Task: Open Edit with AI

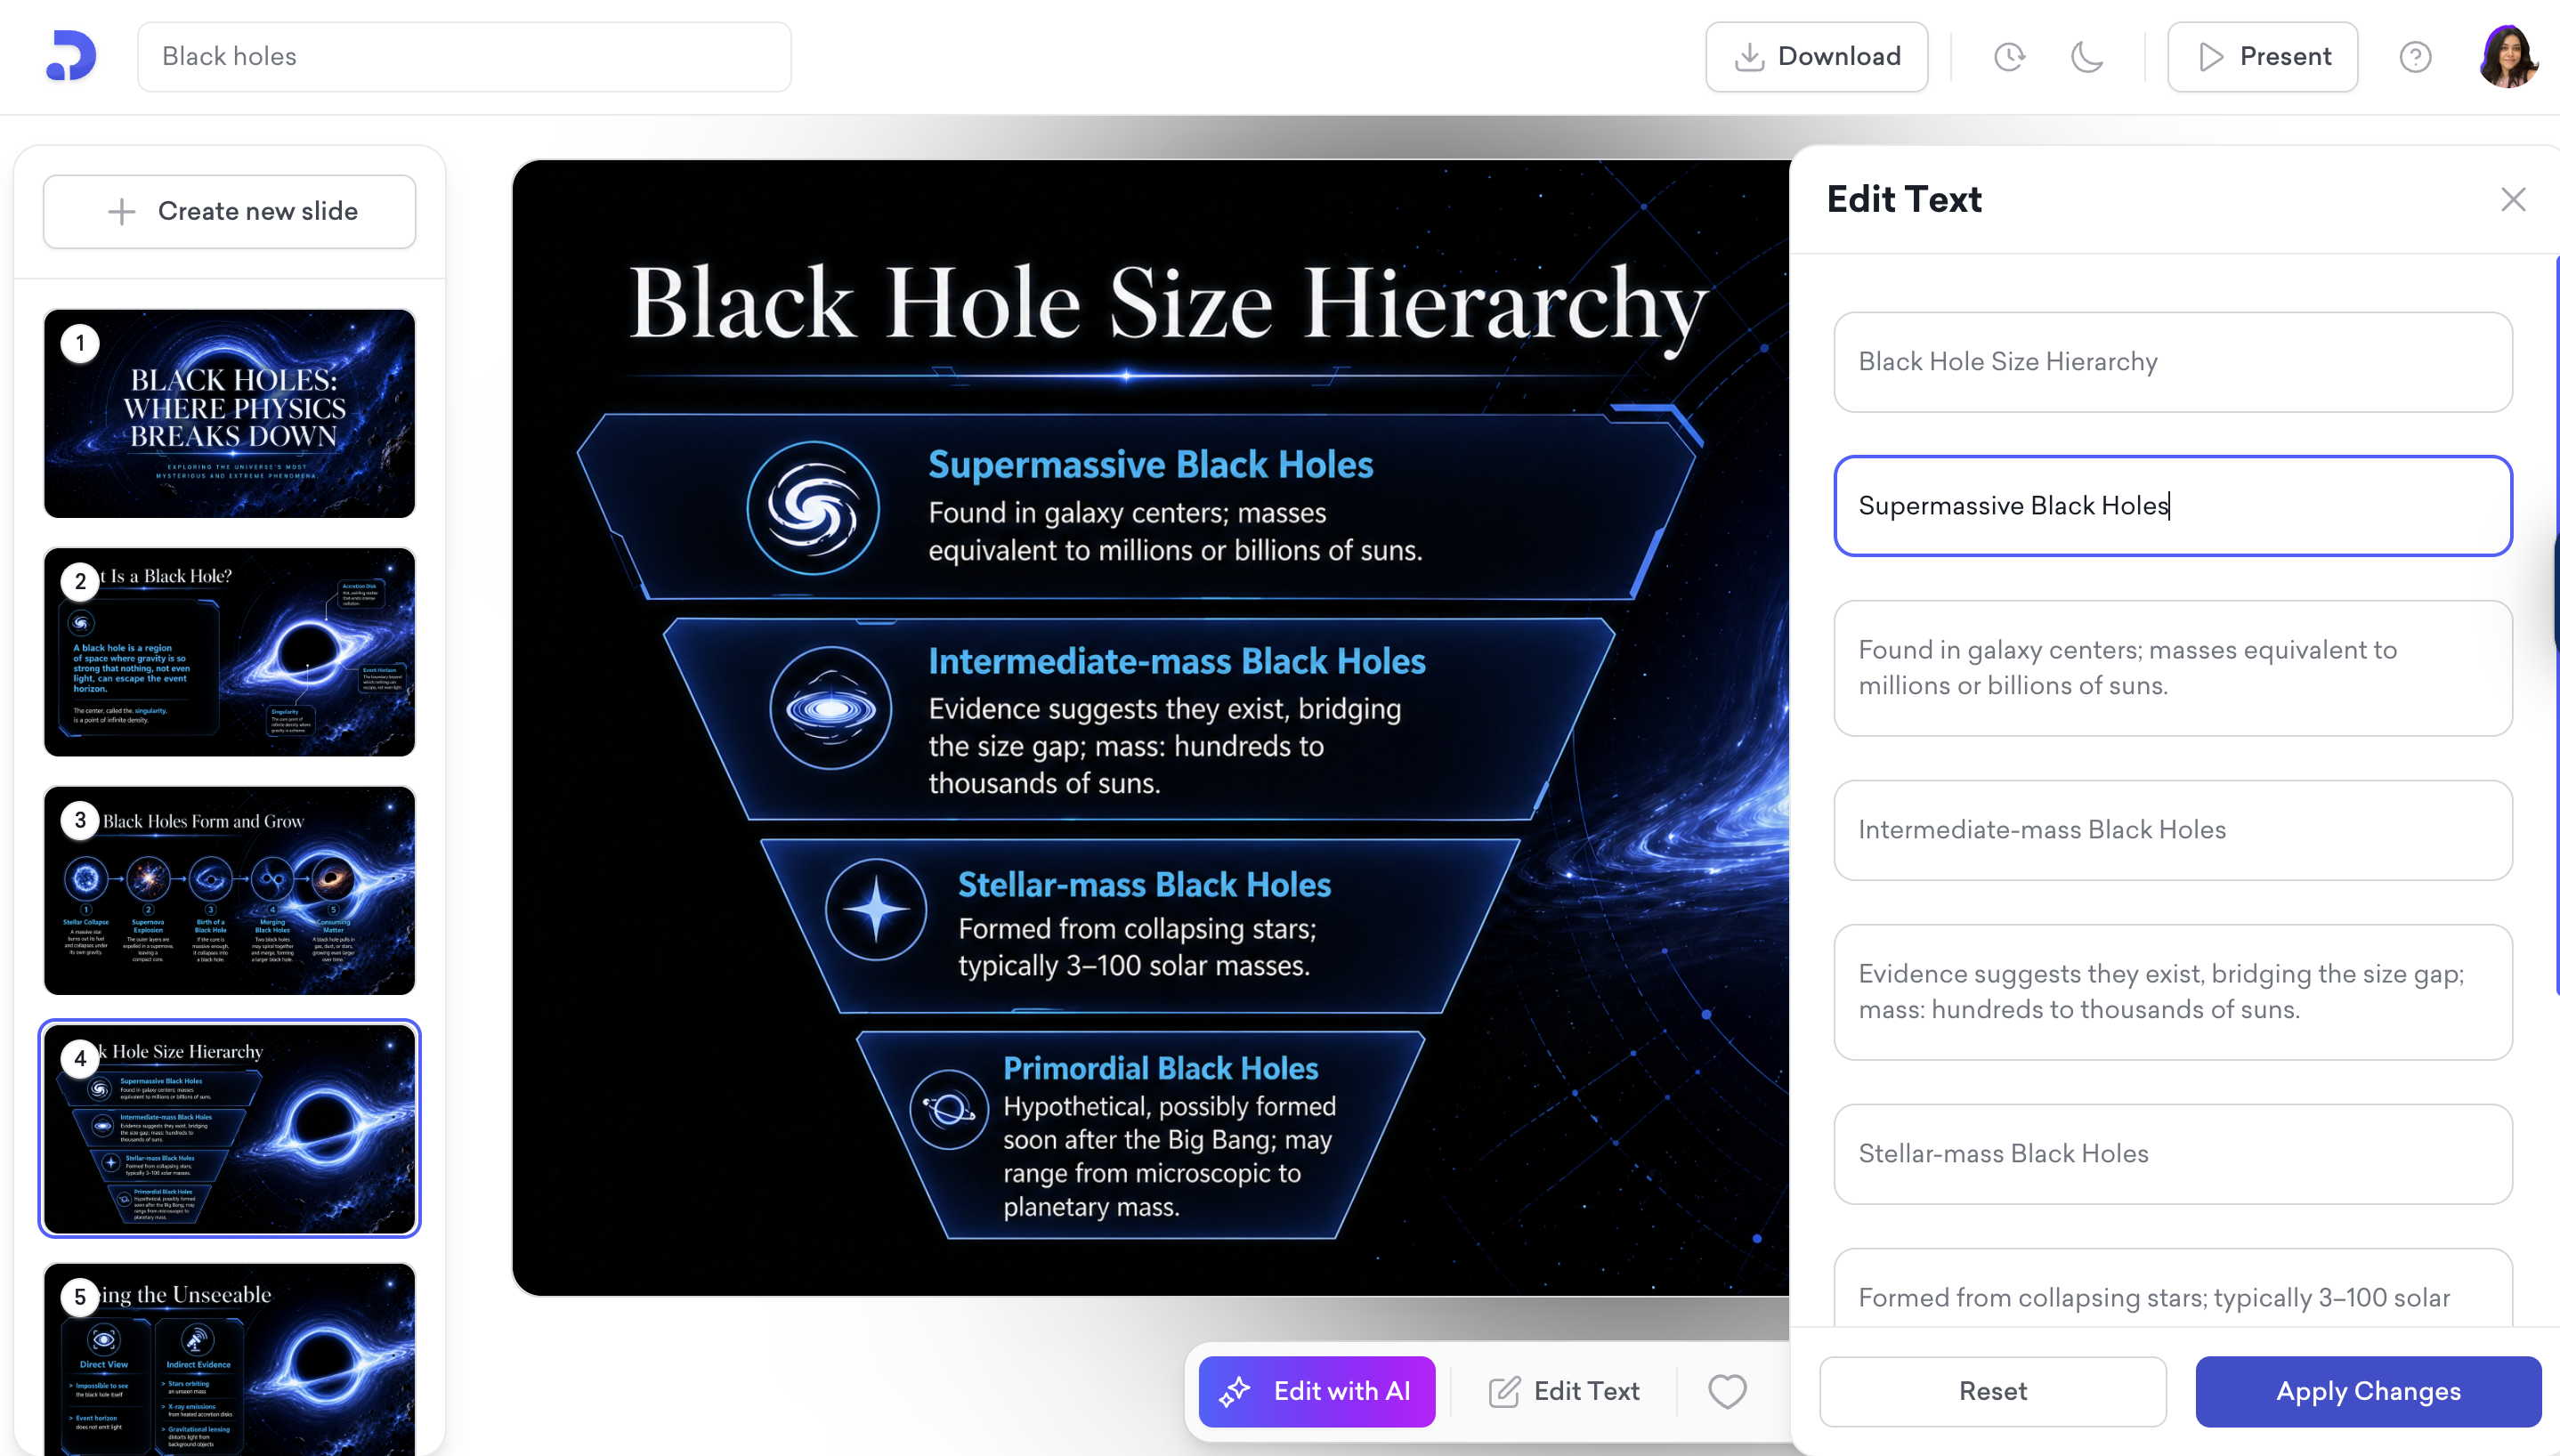Action: coord(1317,1391)
